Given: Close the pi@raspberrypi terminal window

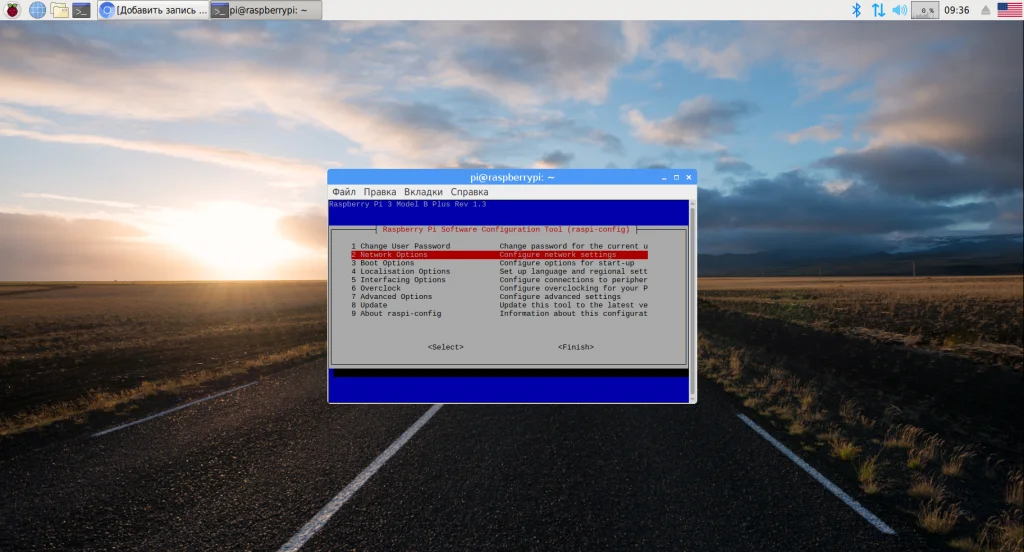Looking at the screenshot, I should coord(688,178).
